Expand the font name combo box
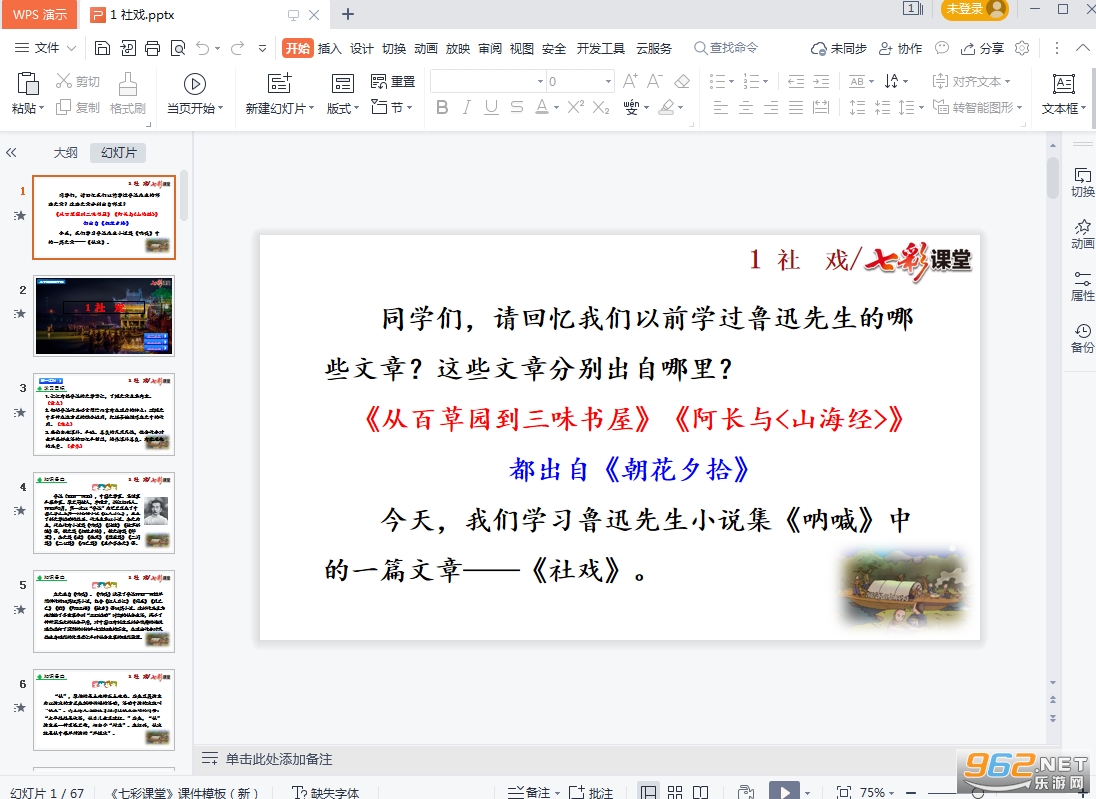 point(540,82)
